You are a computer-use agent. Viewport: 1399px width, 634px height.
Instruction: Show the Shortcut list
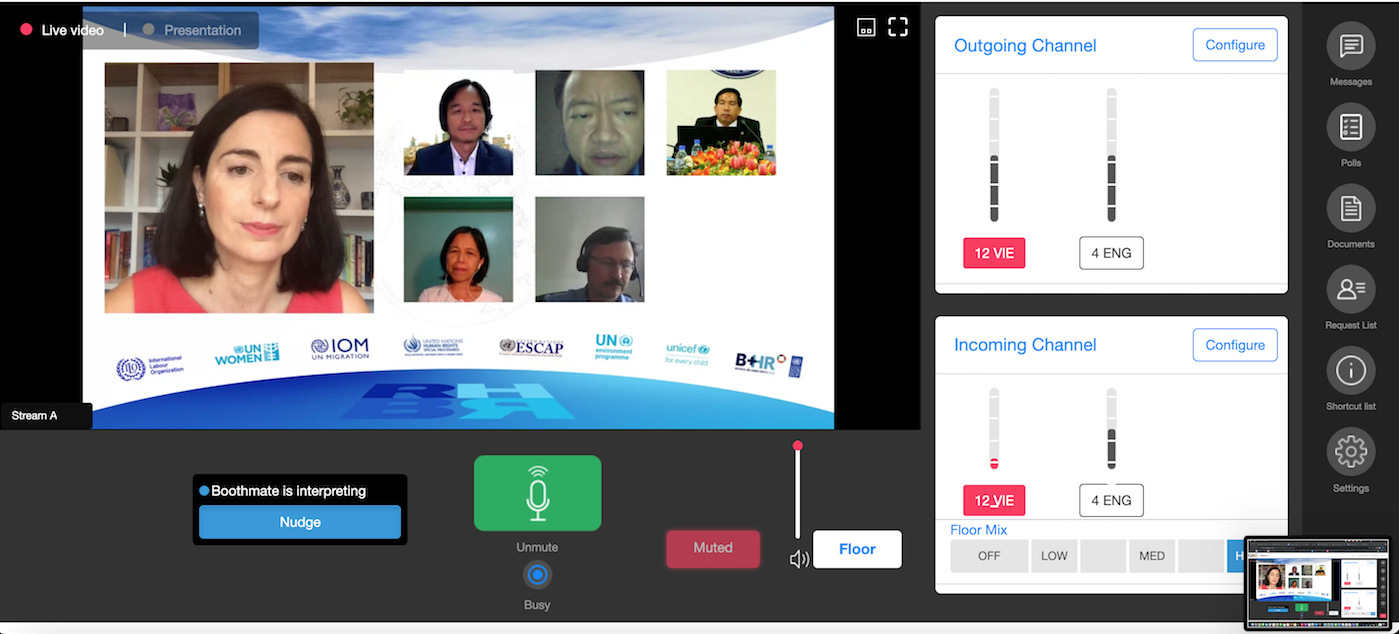[x=1350, y=371]
